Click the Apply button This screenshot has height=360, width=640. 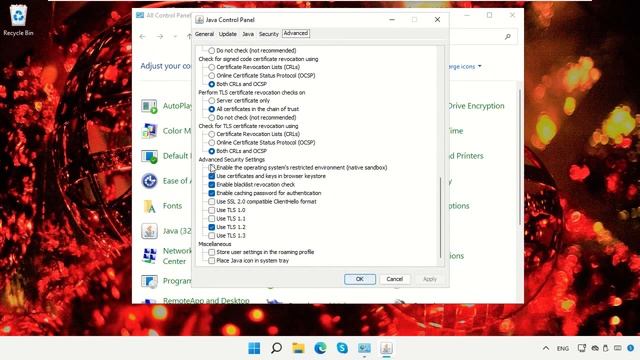[430, 279]
